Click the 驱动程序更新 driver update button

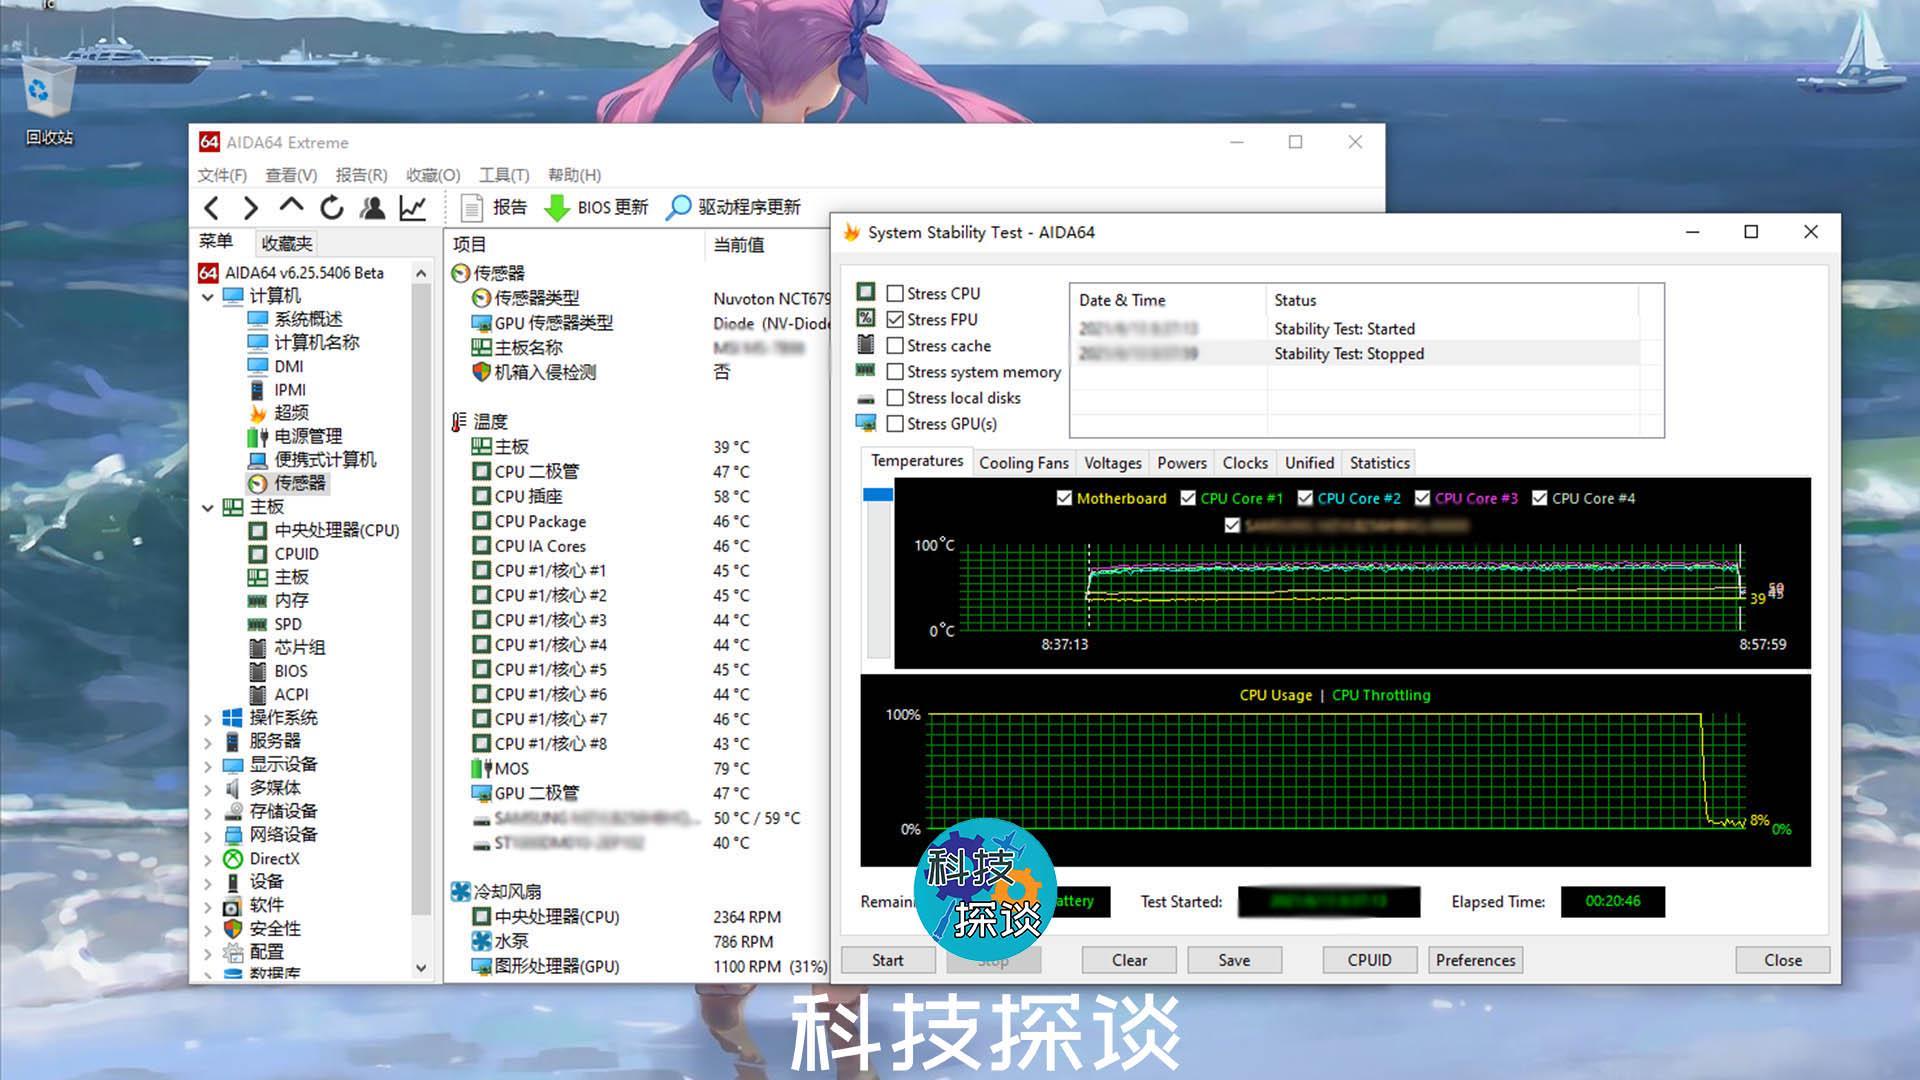(x=734, y=207)
